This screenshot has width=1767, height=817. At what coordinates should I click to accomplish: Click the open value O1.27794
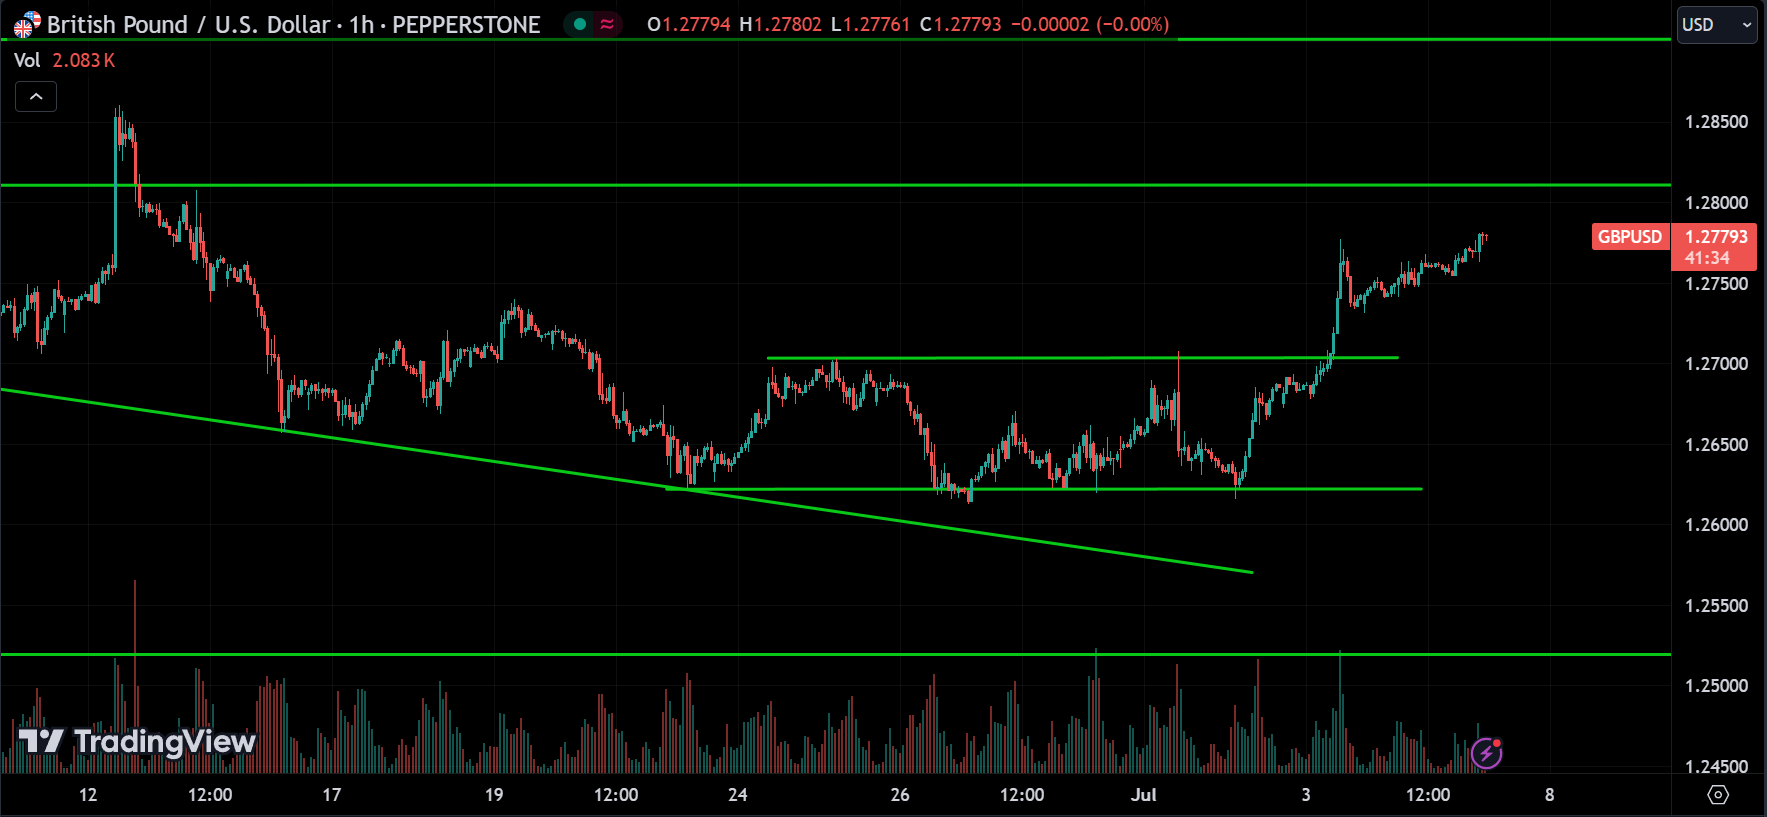(x=689, y=24)
